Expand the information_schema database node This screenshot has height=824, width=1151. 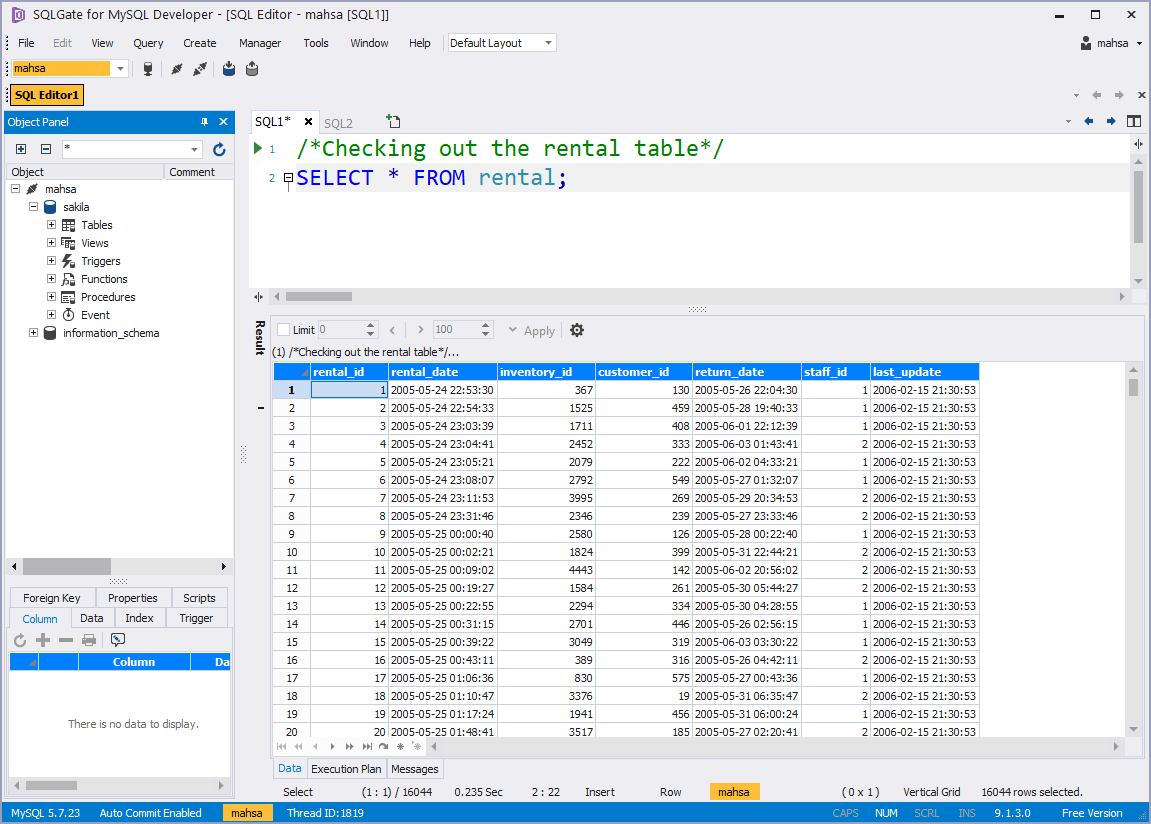coord(33,332)
